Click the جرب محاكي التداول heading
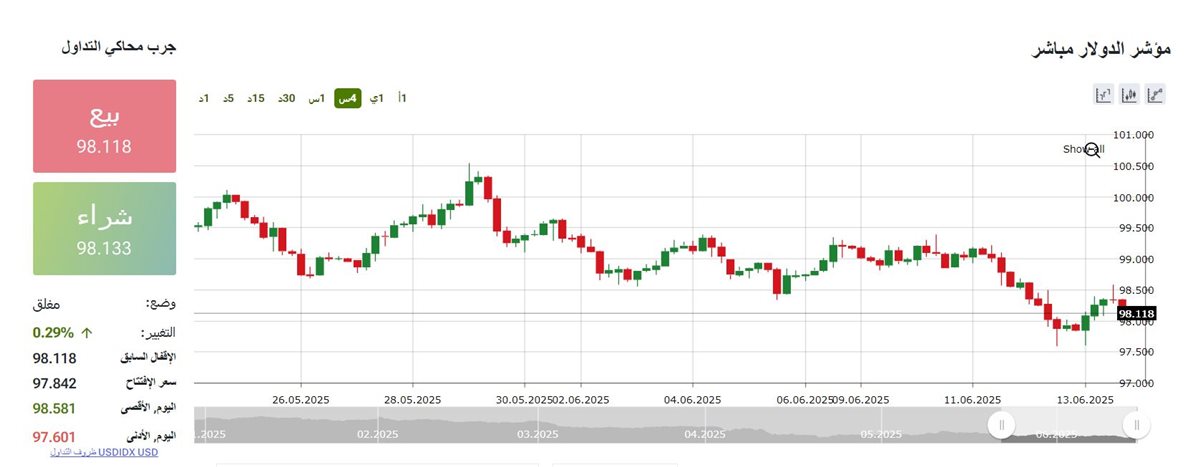 coord(119,48)
